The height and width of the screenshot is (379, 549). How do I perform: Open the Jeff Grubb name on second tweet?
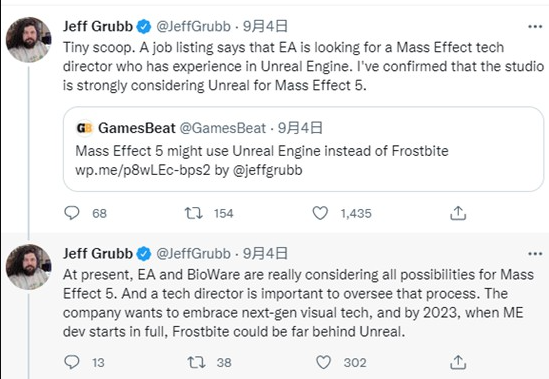click(x=98, y=254)
